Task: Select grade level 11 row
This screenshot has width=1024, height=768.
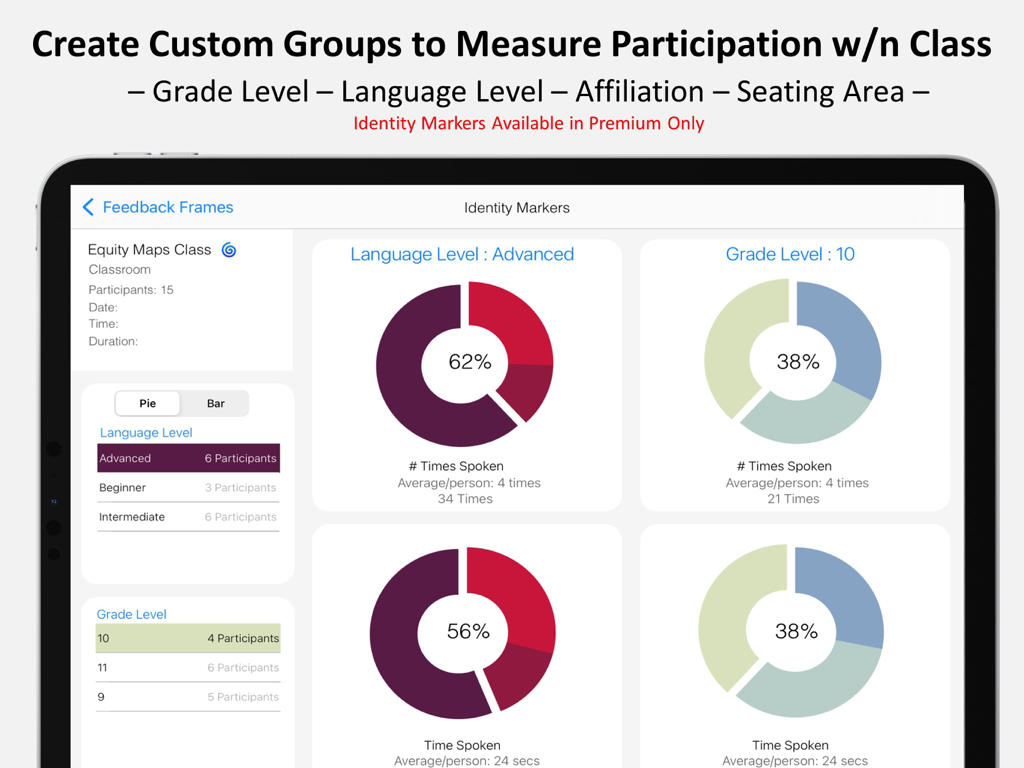Action: click(x=188, y=667)
